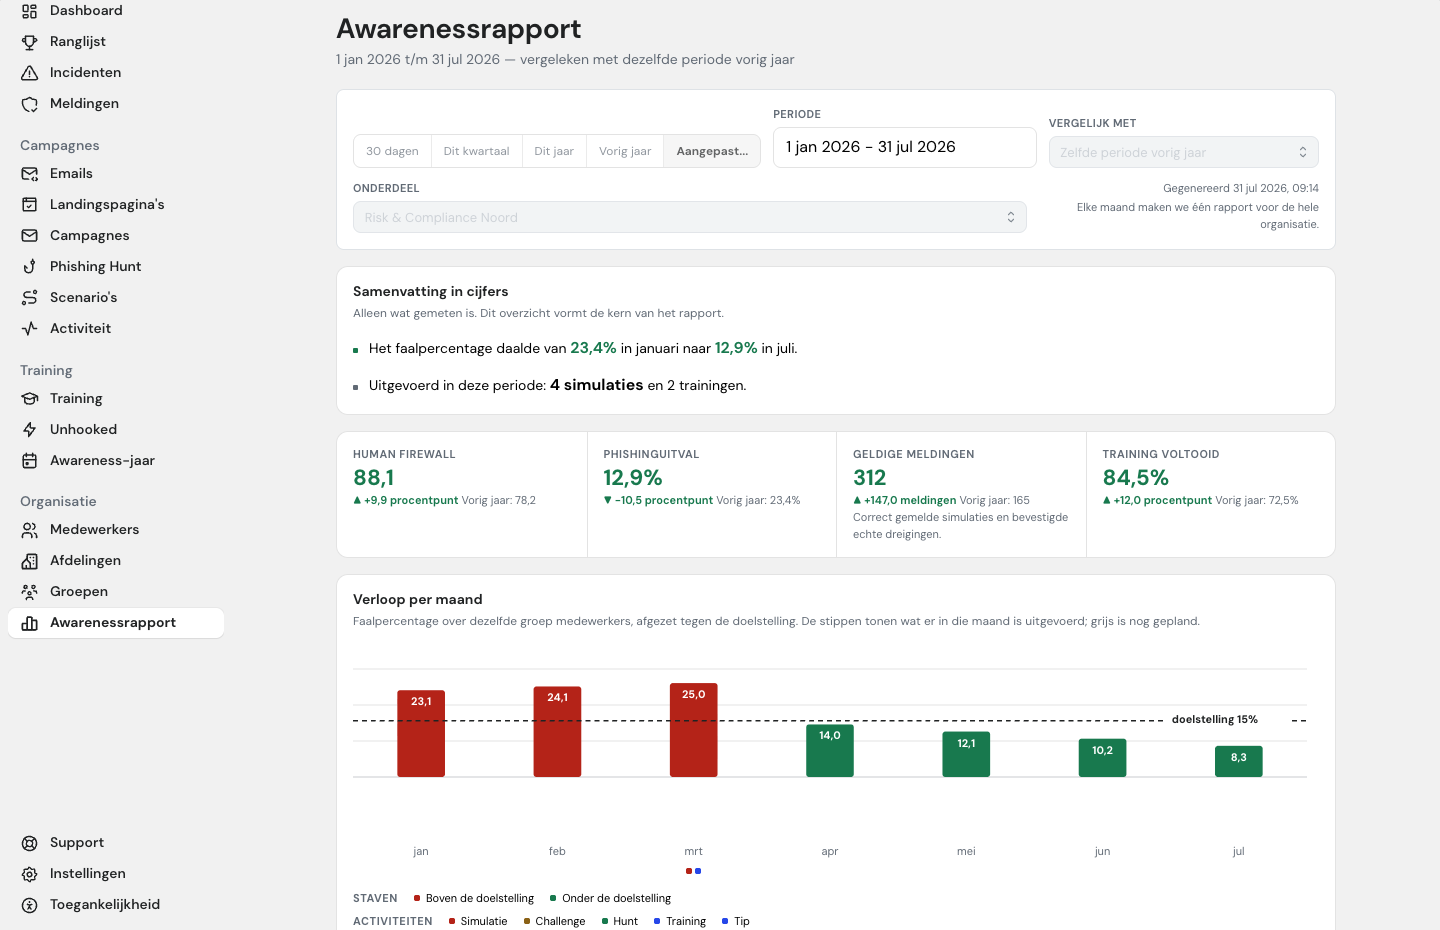Image resolution: width=1440 pixels, height=930 pixels.
Task: Select the Aangepast period option
Action: click(712, 151)
